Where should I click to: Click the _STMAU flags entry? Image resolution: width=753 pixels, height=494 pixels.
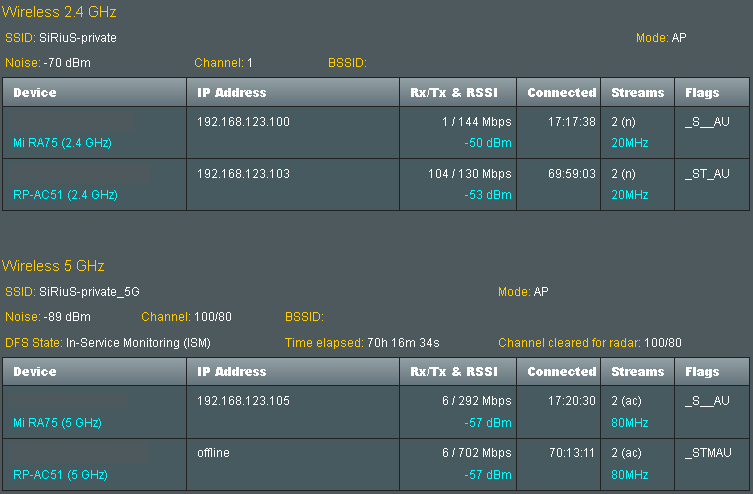(708, 453)
